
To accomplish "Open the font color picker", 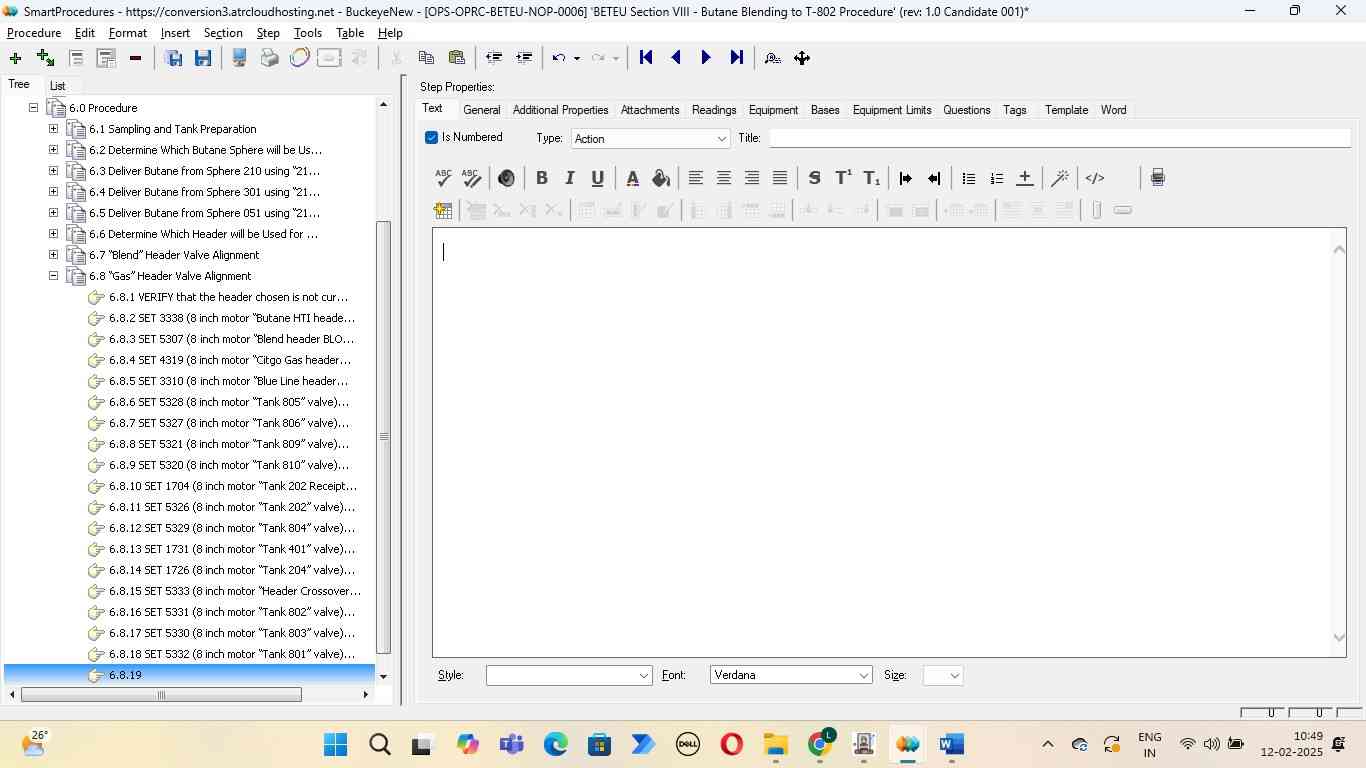I will (632, 178).
